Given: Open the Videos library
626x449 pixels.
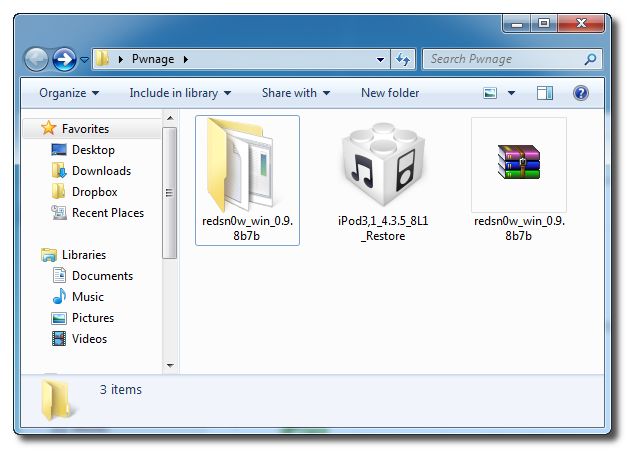Looking at the screenshot, I should click(89, 339).
